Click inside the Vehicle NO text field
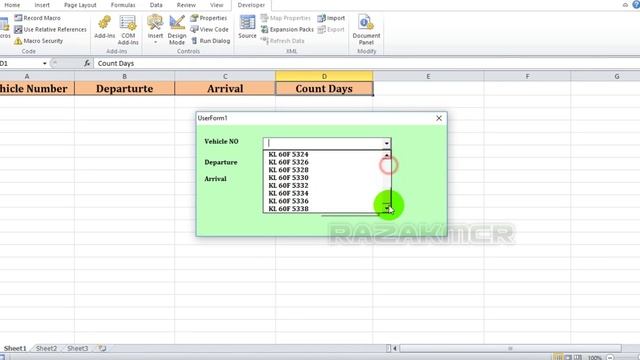The height and width of the screenshot is (360, 640). point(323,143)
